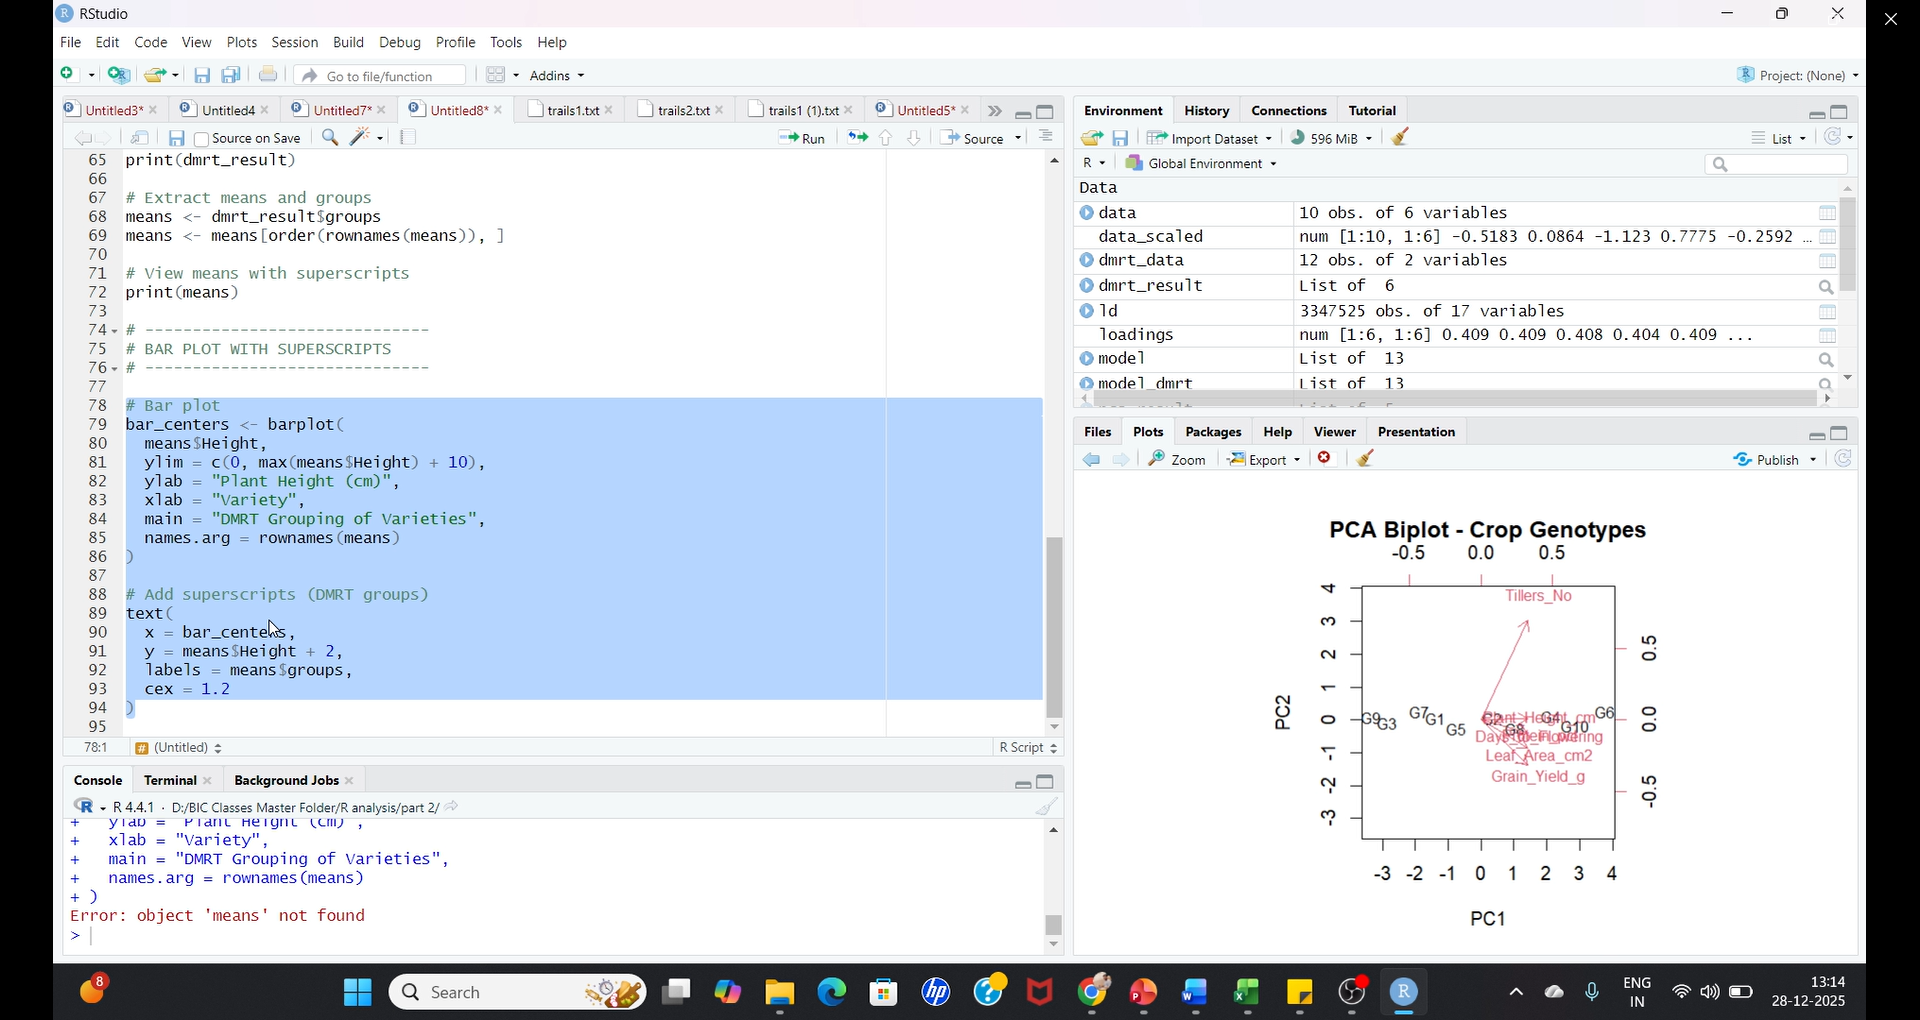Open the List view dropdown
Viewport: 1920px width, 1020px height.
pos(1778,139)
